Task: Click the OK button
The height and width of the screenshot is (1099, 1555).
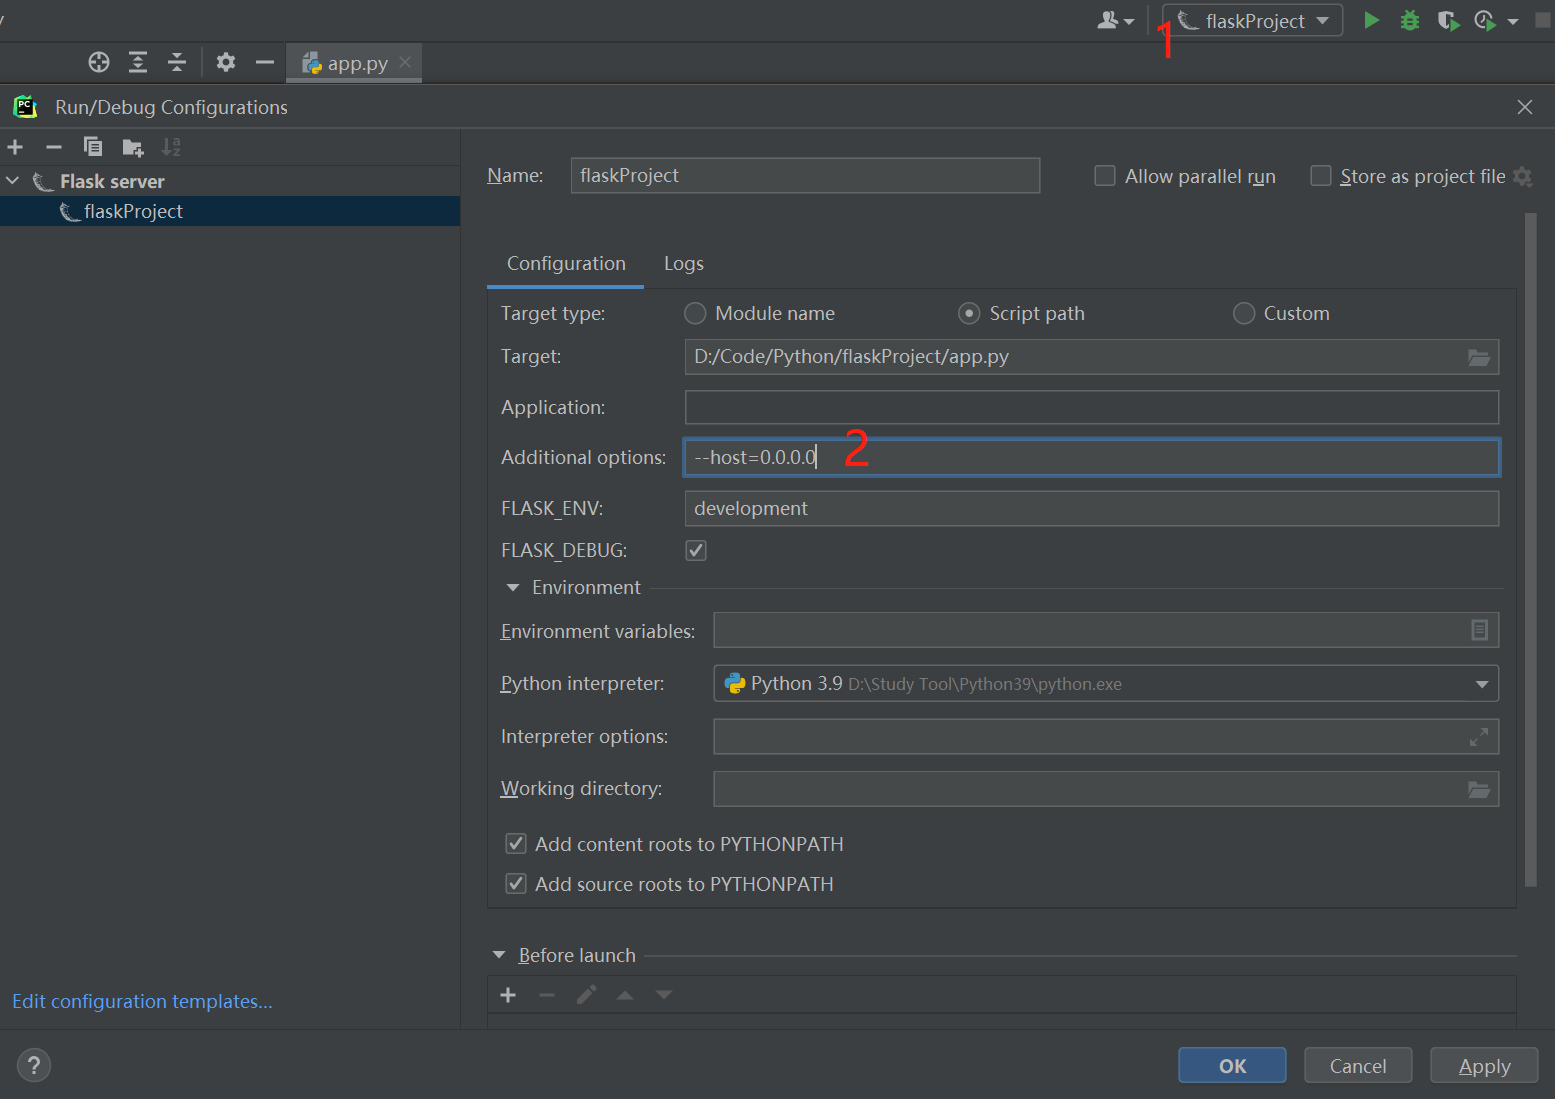Action: click(1231, 1066)
